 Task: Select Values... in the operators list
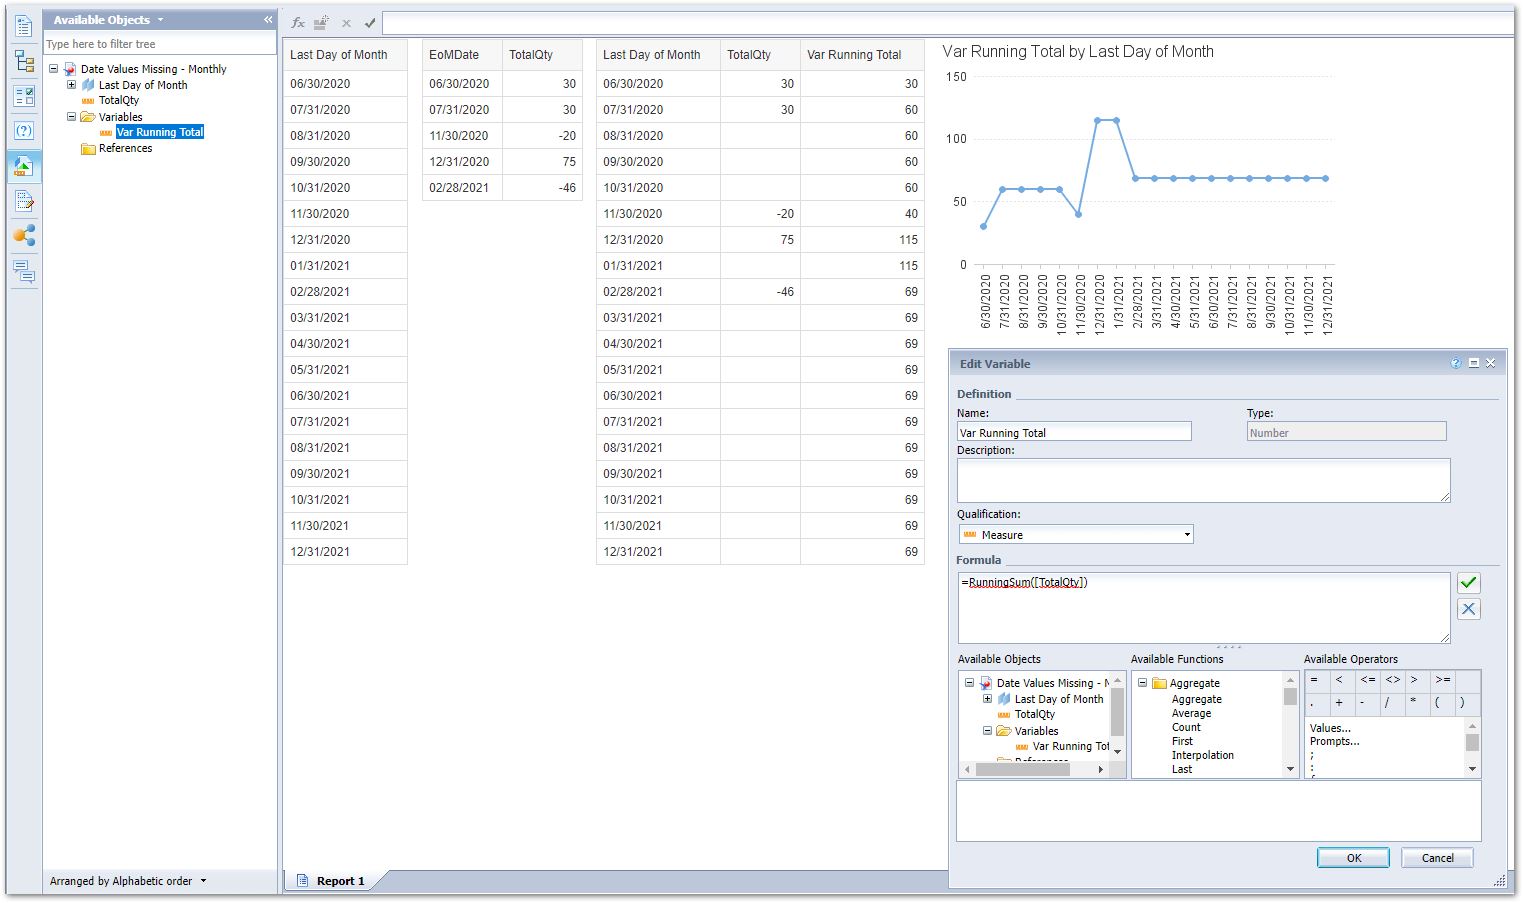1330,728
